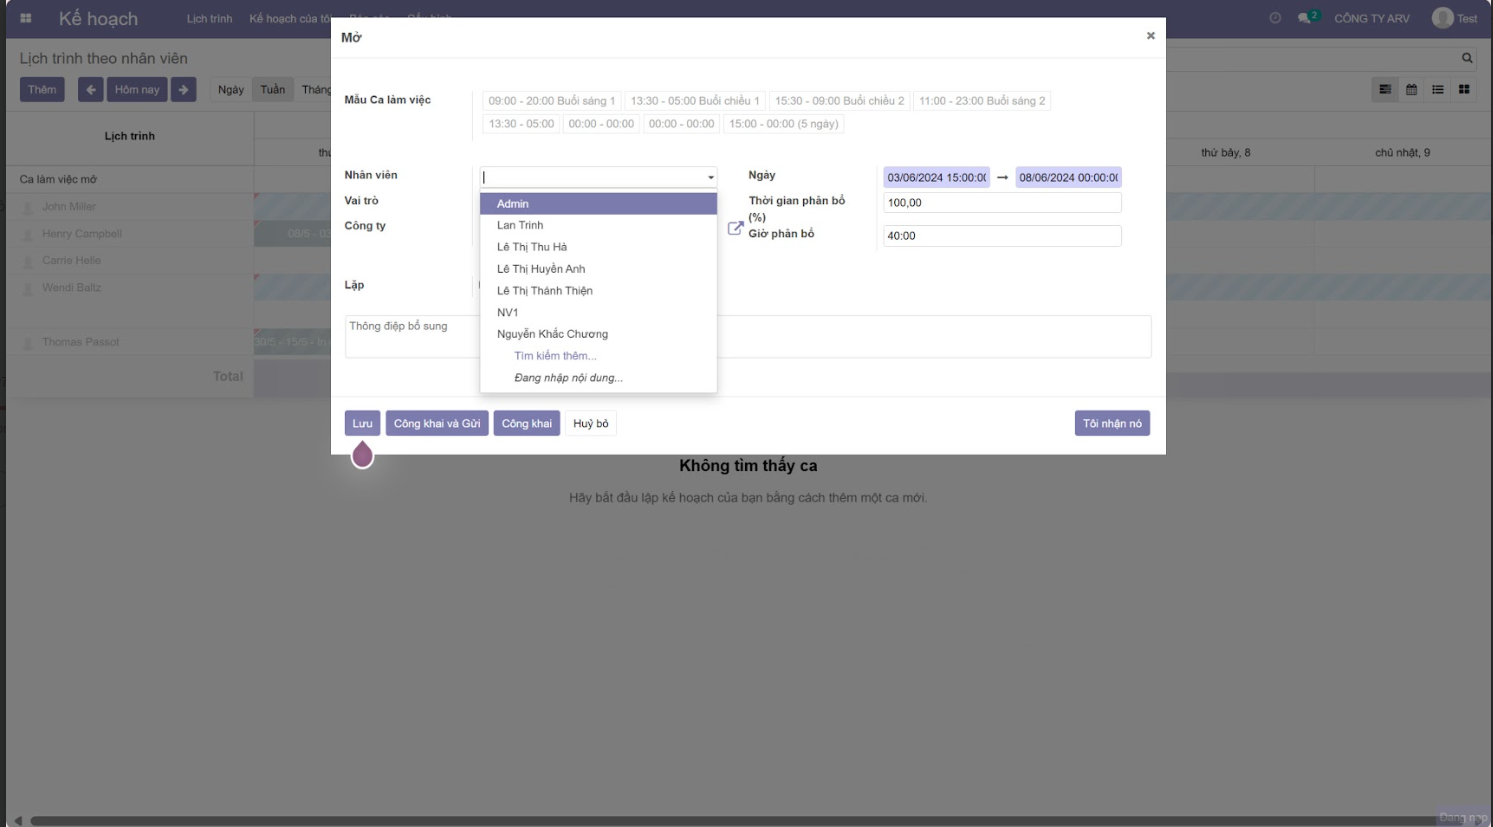The width and height of the screenshot is (1493, 827).
Task: Switch to calendar view icon
Action: (1411, 89)
